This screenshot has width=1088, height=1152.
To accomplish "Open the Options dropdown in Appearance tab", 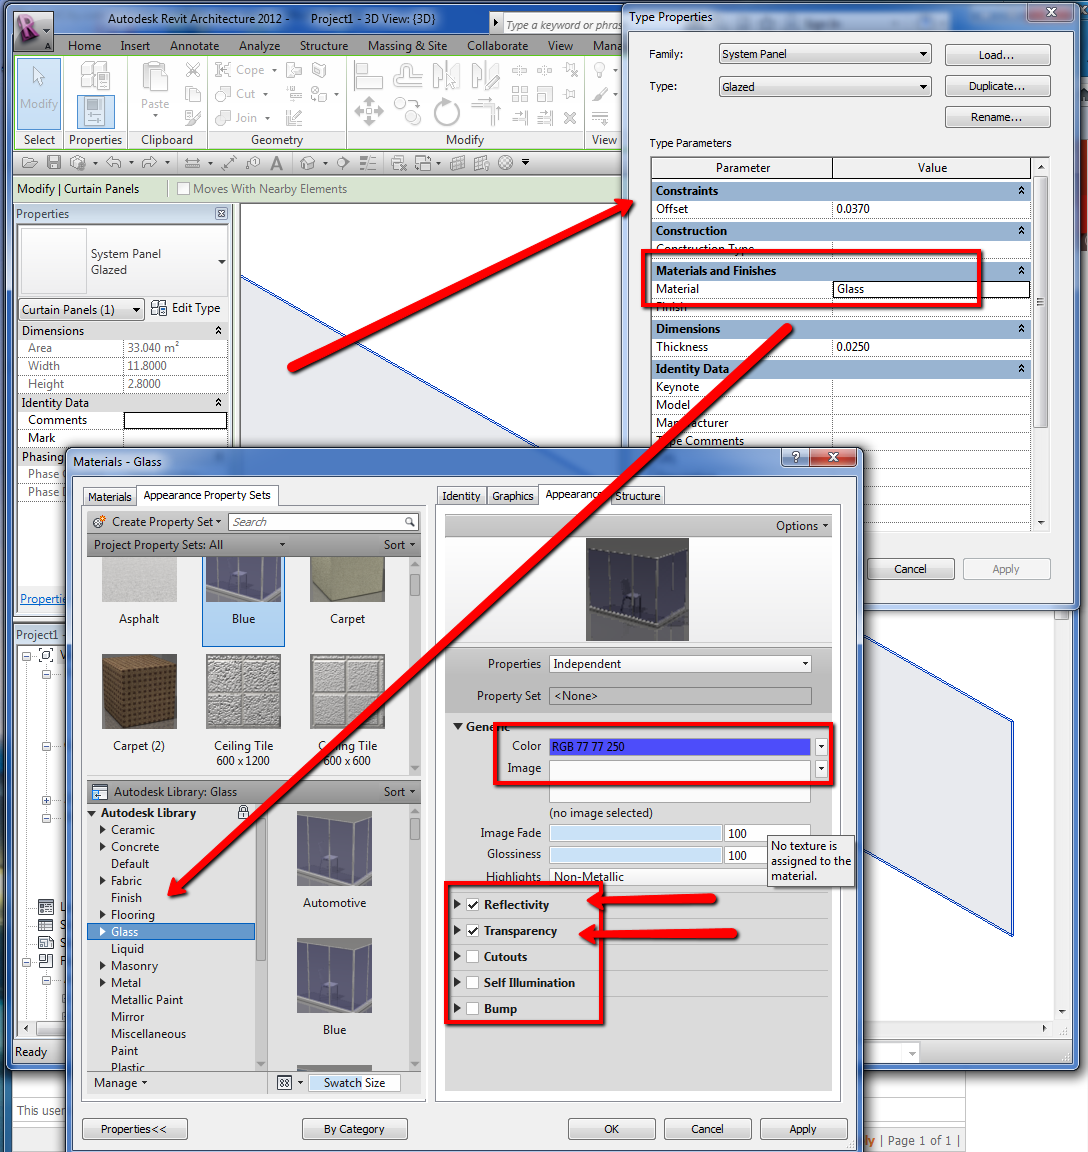I will click(801, 526).
